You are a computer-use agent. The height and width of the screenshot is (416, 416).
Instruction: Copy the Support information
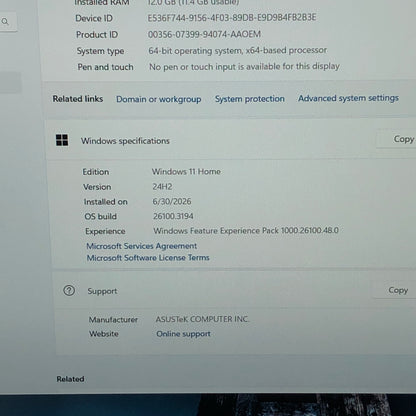[x=397, y=290]
